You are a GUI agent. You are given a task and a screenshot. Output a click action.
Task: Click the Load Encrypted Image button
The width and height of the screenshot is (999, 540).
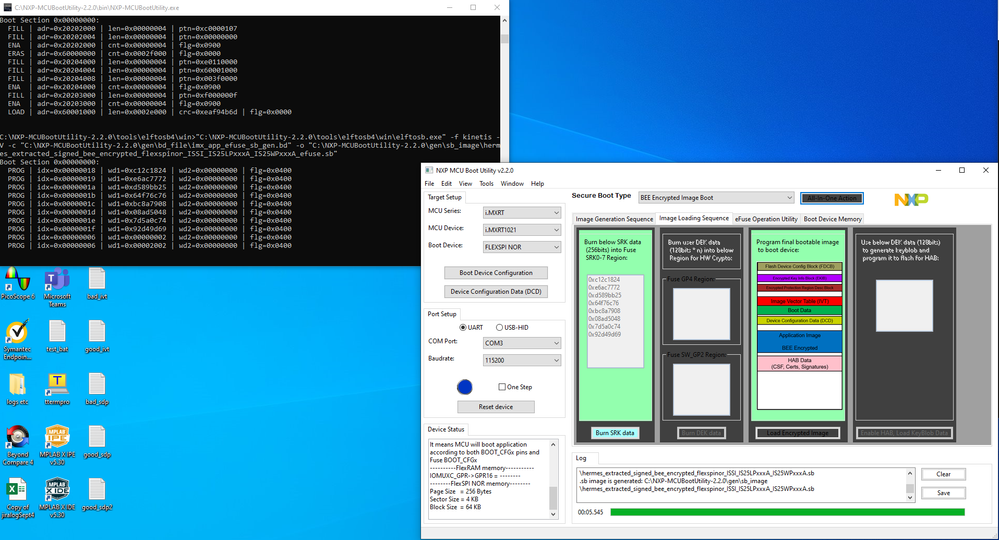[798, 433]
